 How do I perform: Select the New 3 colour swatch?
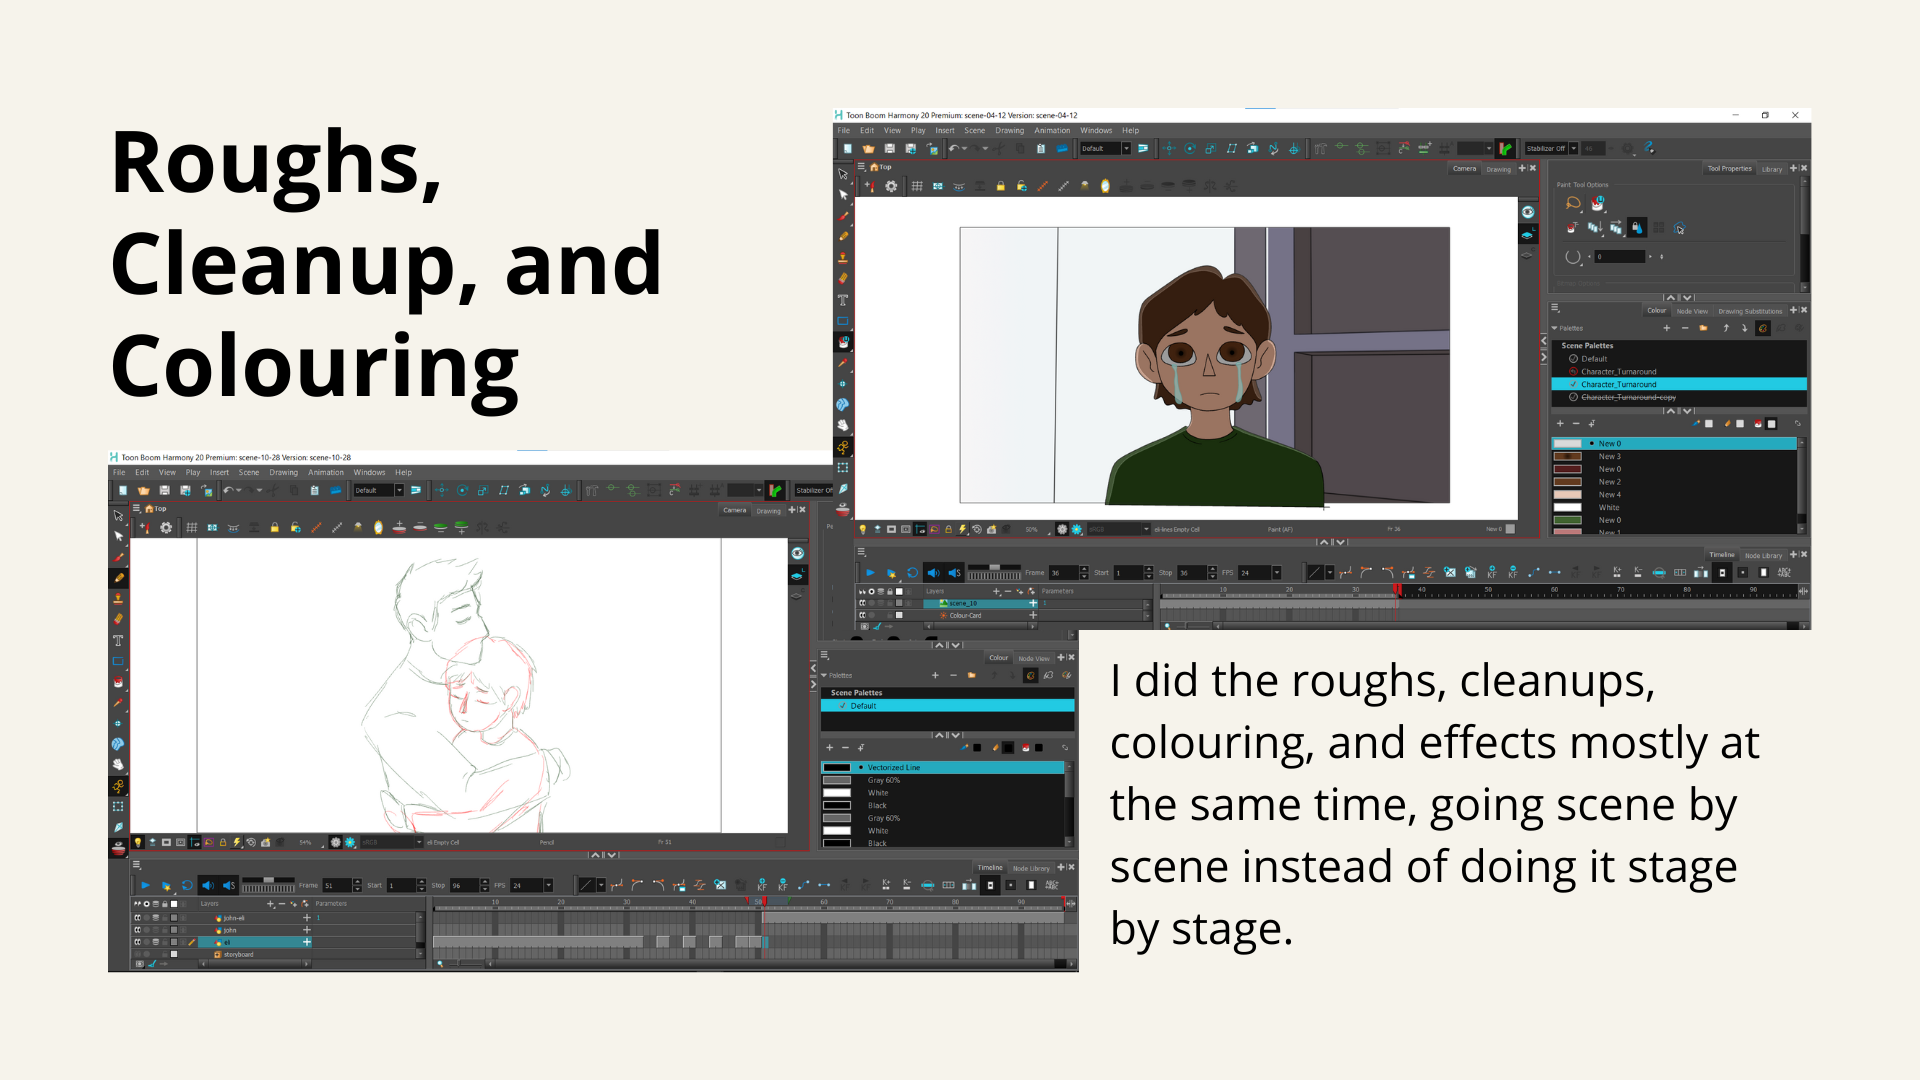(1674, 456)
